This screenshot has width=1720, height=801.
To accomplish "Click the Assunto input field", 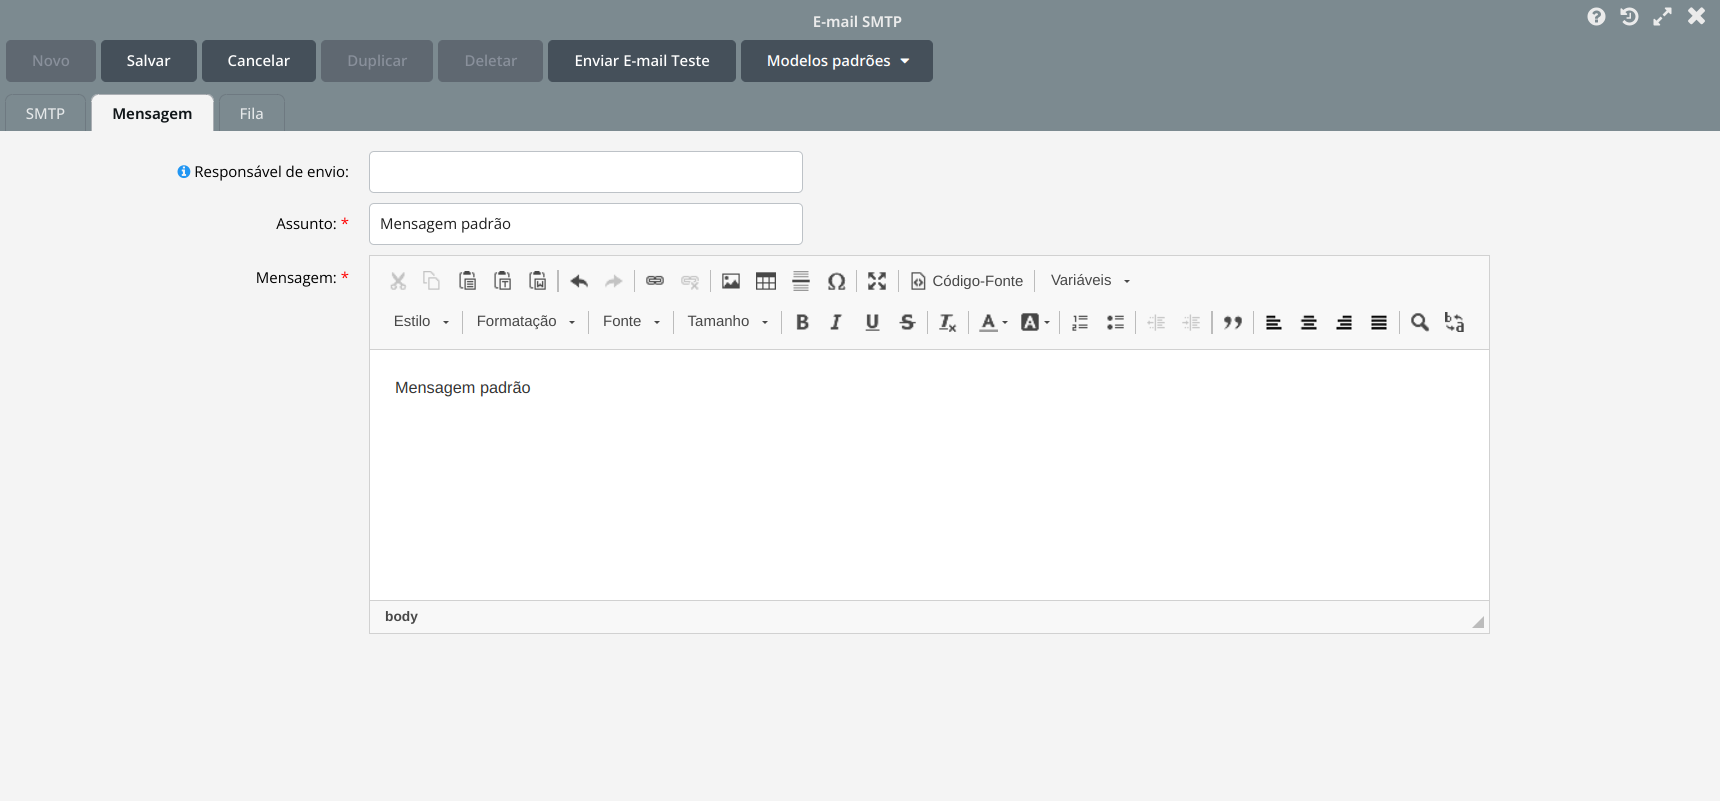I will click(586, 224).
